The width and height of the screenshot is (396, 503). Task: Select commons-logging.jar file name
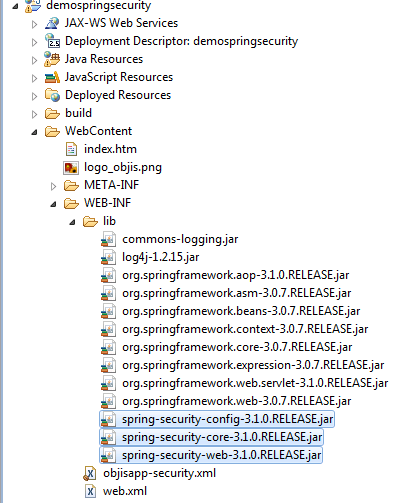[x=180, y=239]
